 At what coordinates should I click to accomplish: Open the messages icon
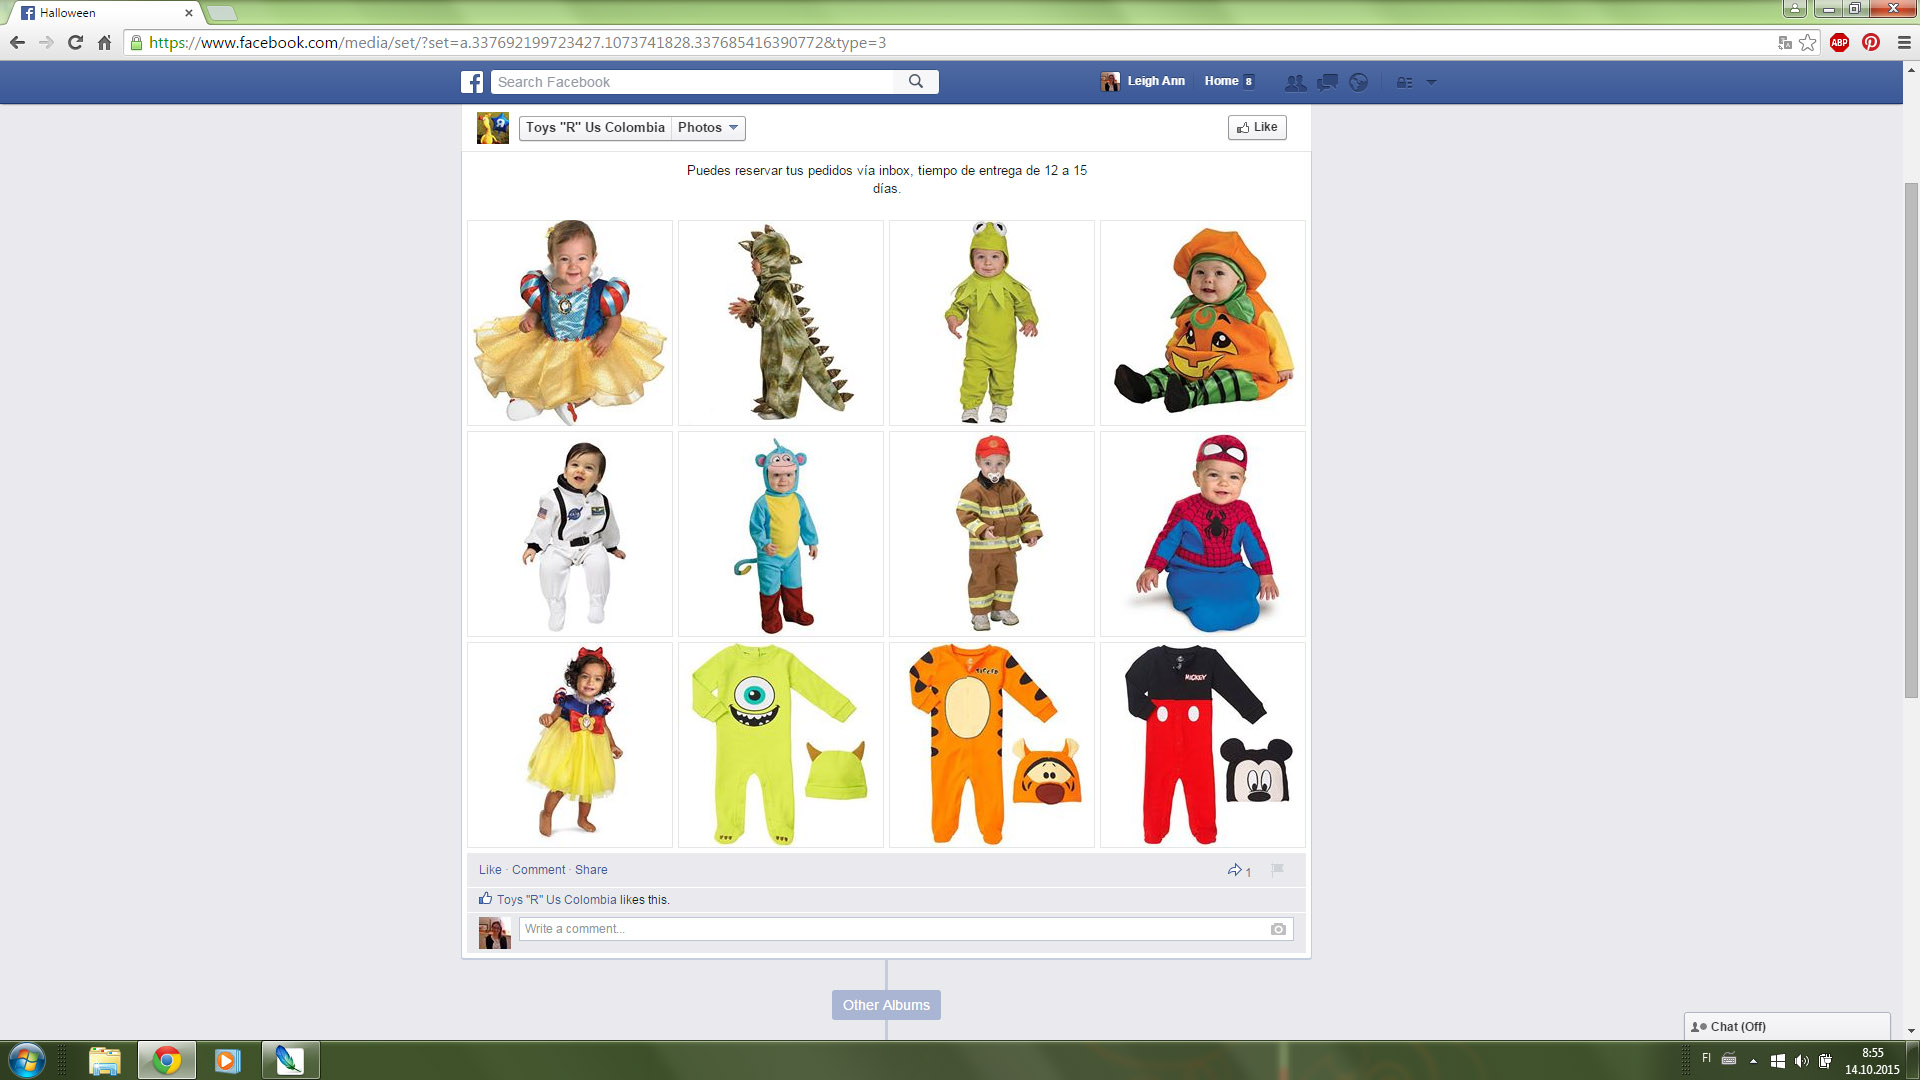pyautogui.click(x=1327, y=82)
